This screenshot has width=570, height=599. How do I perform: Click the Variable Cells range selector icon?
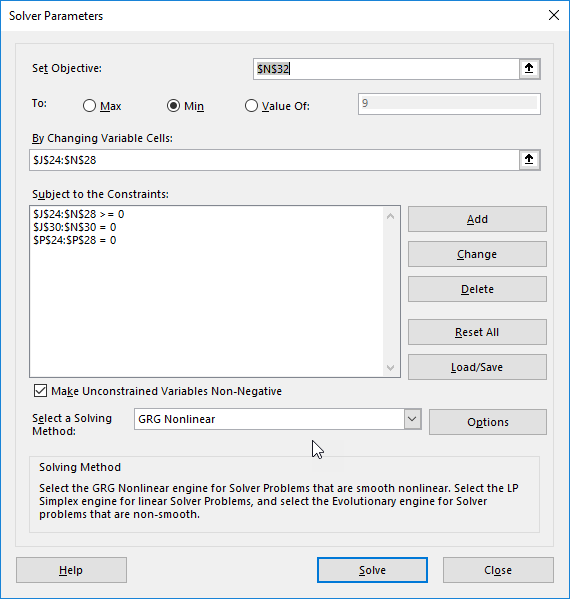529,160
